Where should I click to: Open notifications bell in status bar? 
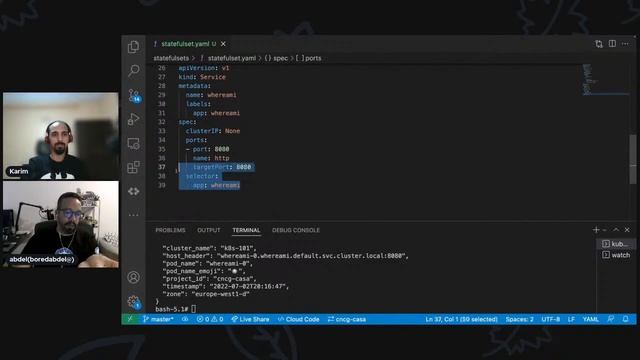625,319
